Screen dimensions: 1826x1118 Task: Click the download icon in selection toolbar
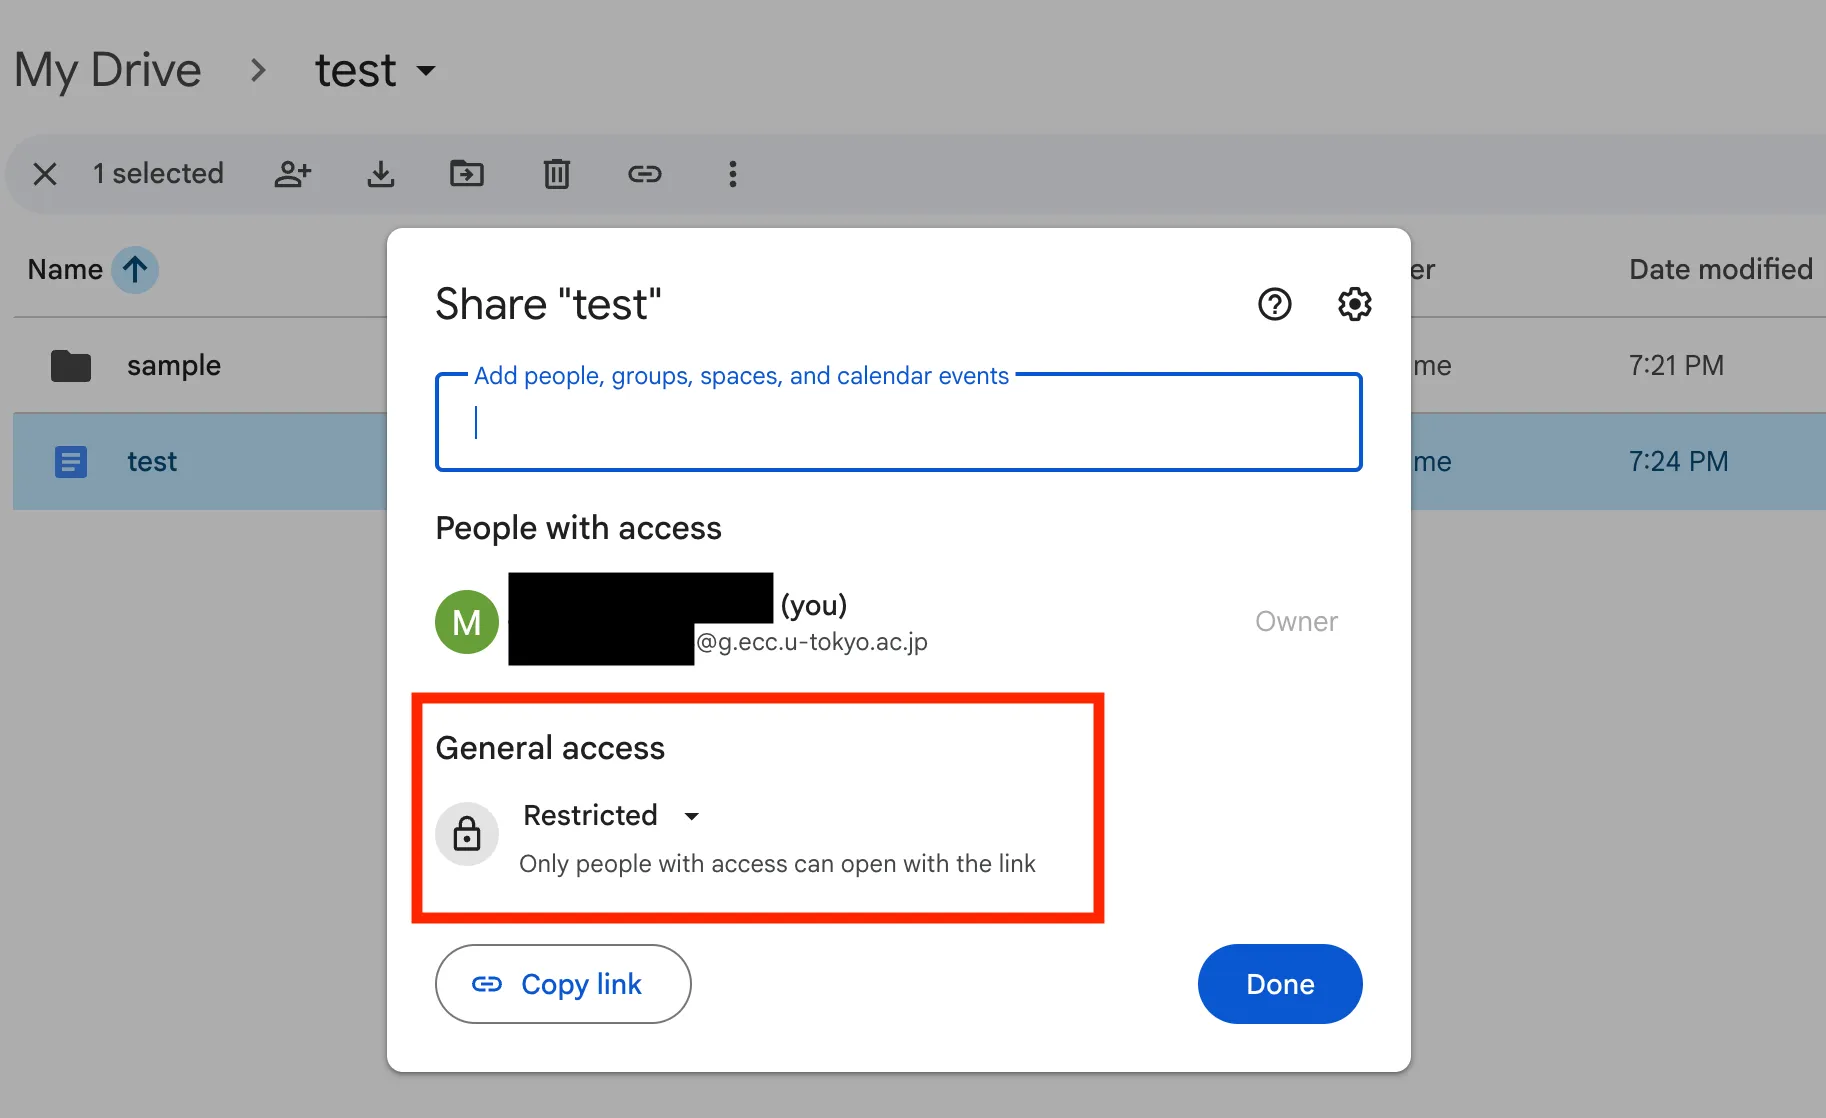pyautogui.click(x=380, y=174)
